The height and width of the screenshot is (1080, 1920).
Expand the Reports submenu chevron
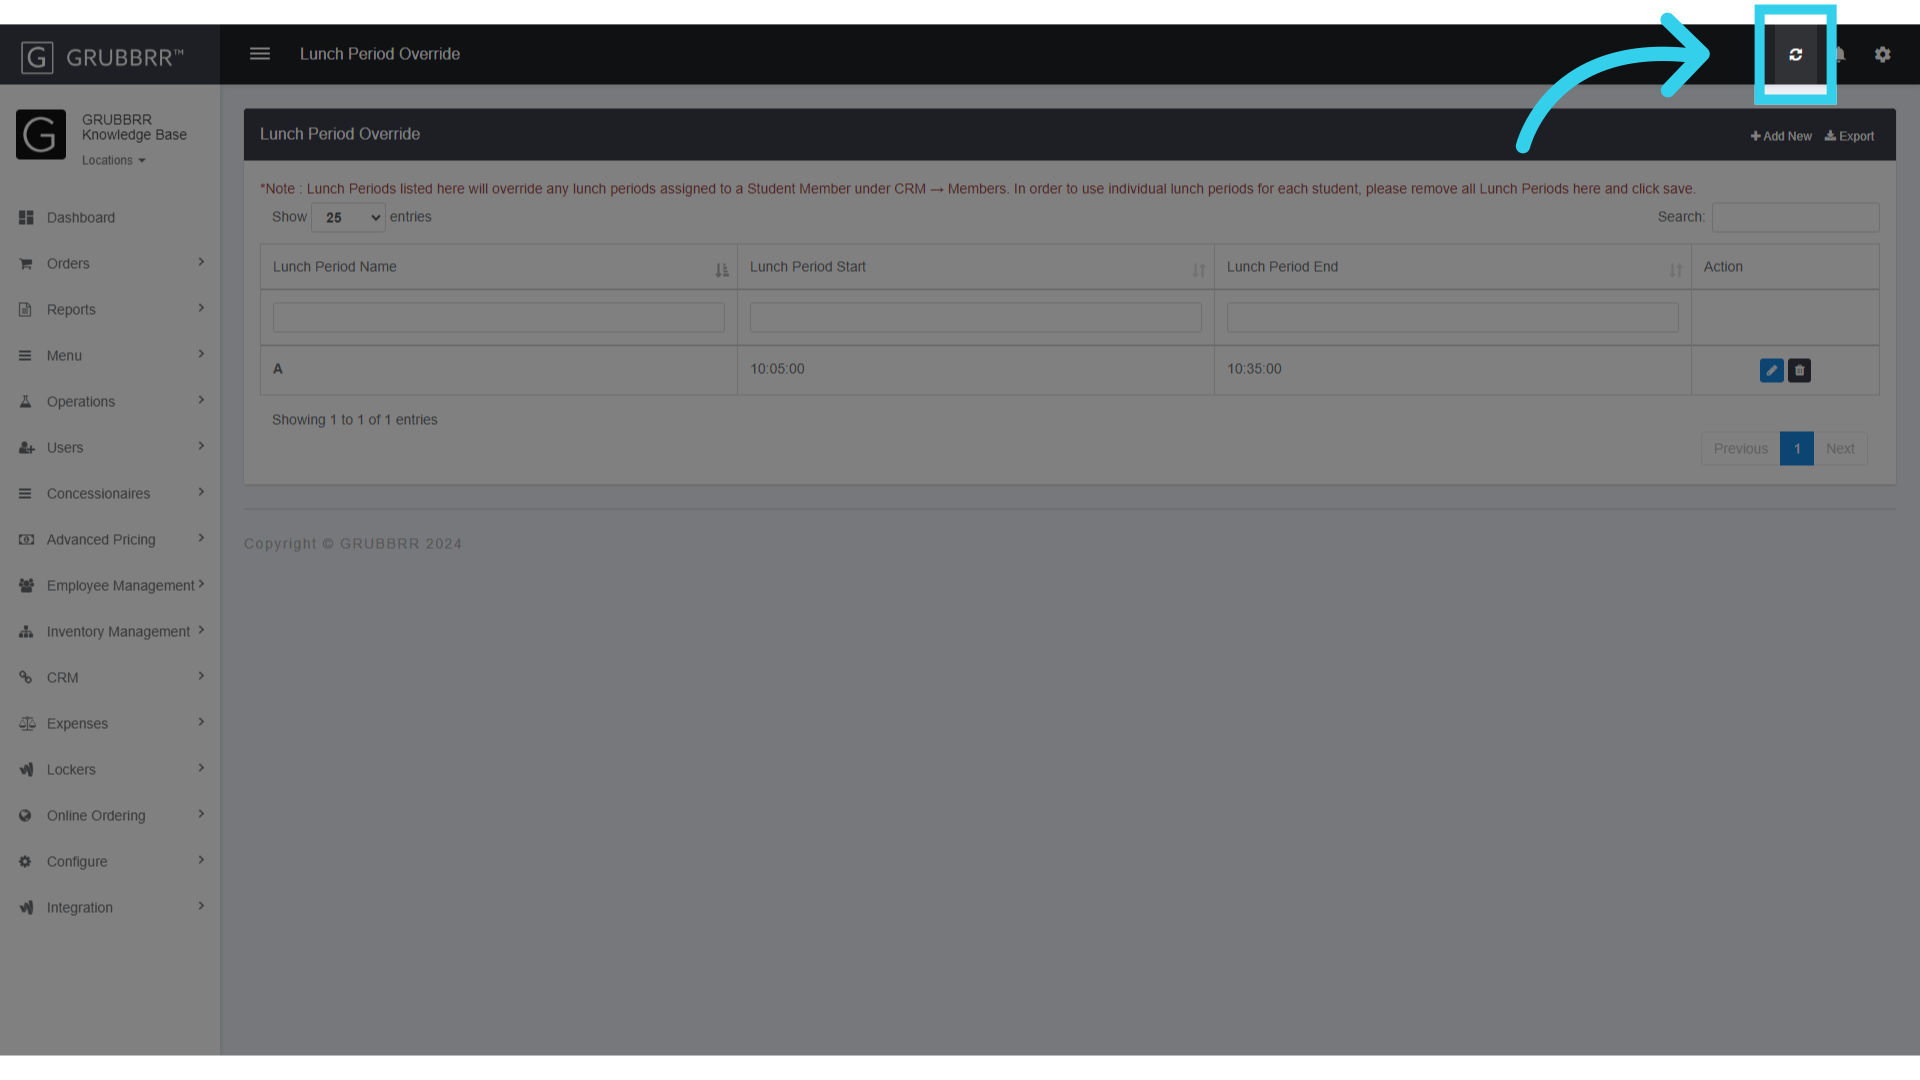click(x=201, y=308)
